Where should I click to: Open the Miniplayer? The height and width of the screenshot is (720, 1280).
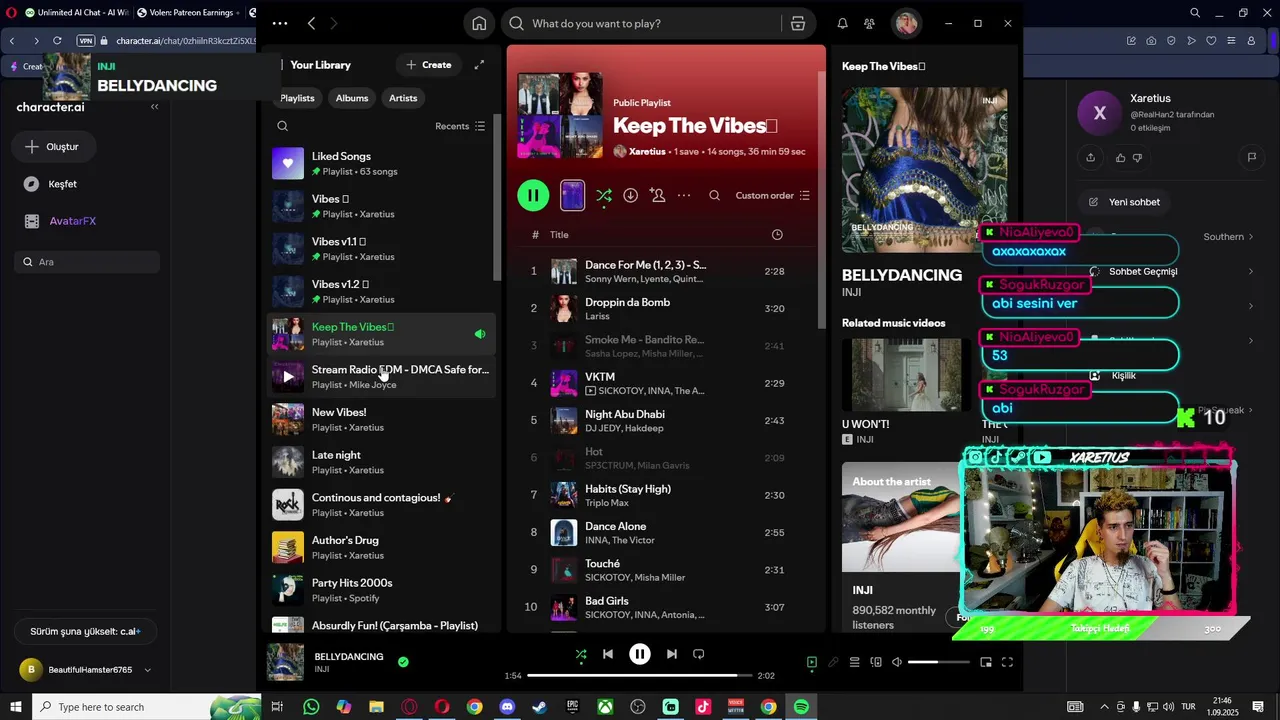[x=986, y=662]
